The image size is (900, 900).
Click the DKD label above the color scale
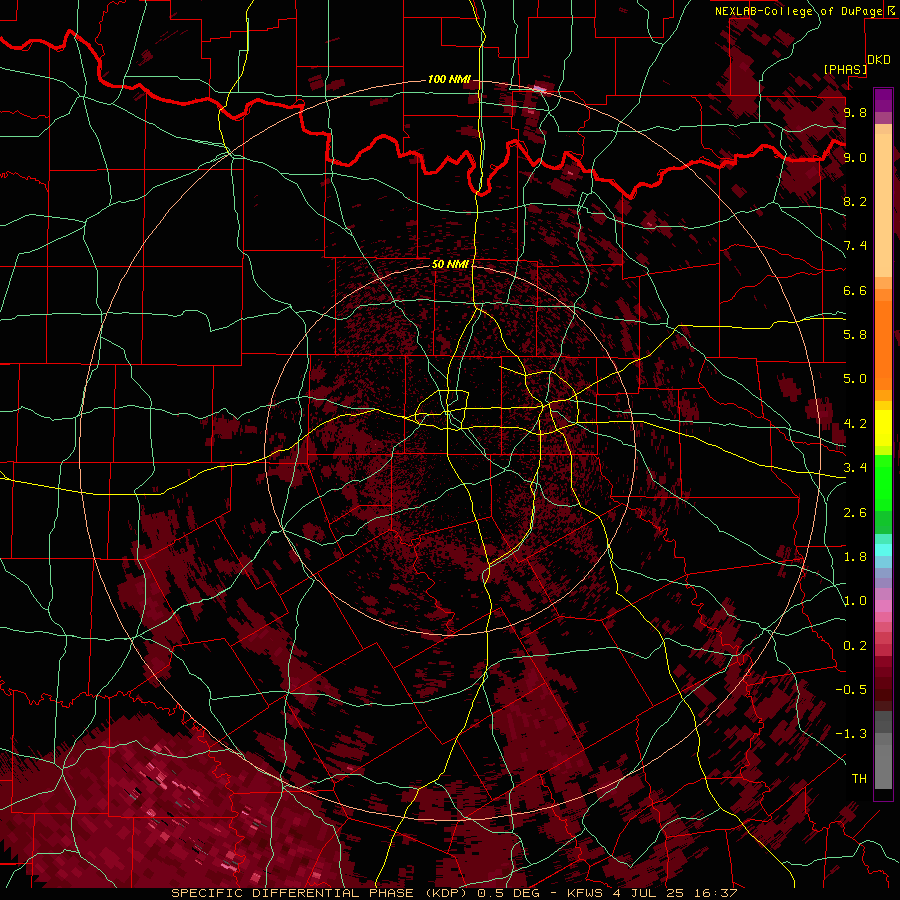coord(879,60)
